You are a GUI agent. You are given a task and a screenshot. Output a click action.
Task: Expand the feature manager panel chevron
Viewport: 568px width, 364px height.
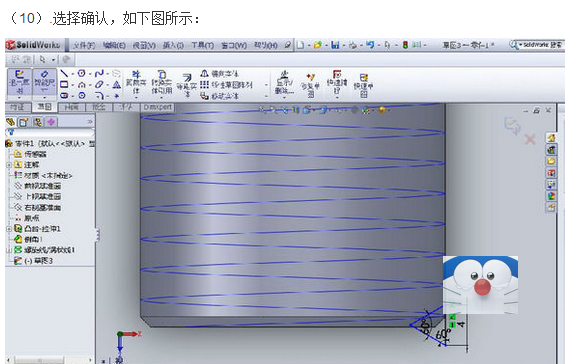tap(90, 122)
